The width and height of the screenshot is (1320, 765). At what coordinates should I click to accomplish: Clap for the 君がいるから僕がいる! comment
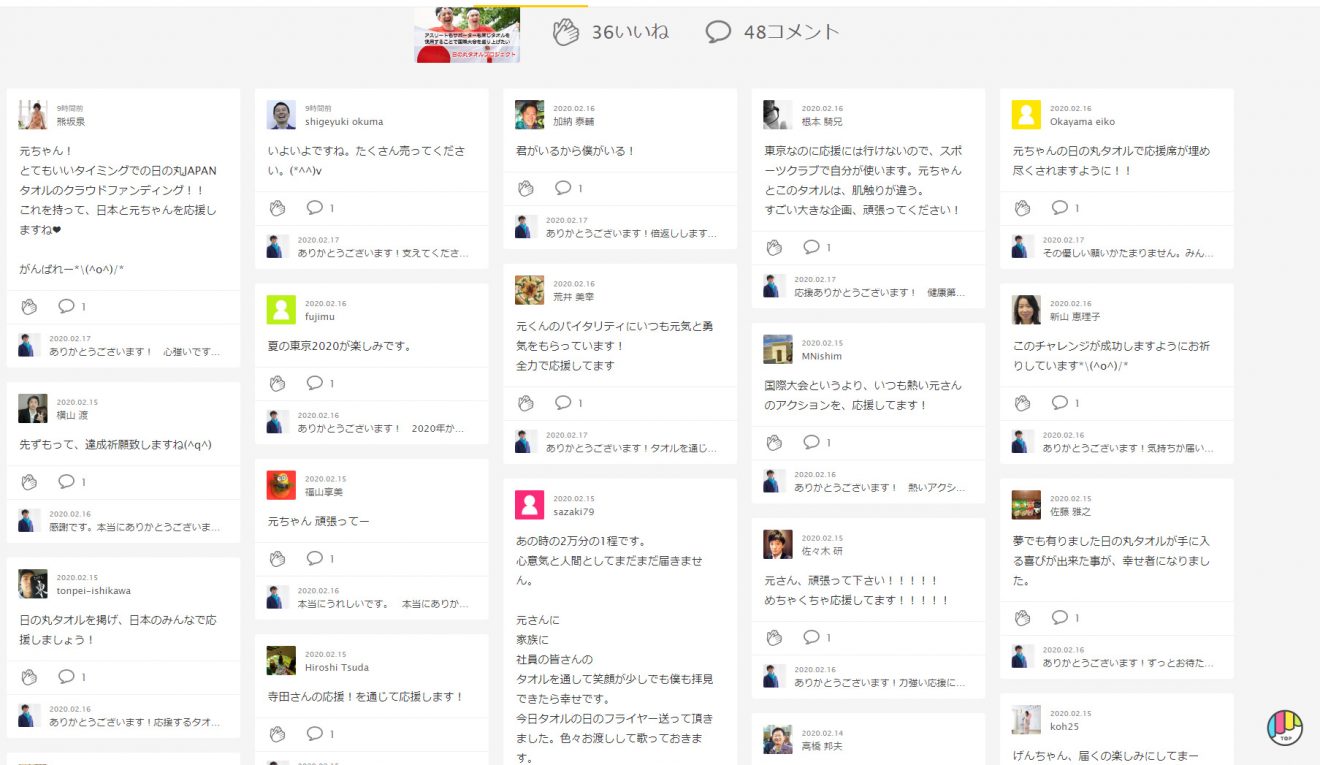pyautogui.click(x=526, y=187)
